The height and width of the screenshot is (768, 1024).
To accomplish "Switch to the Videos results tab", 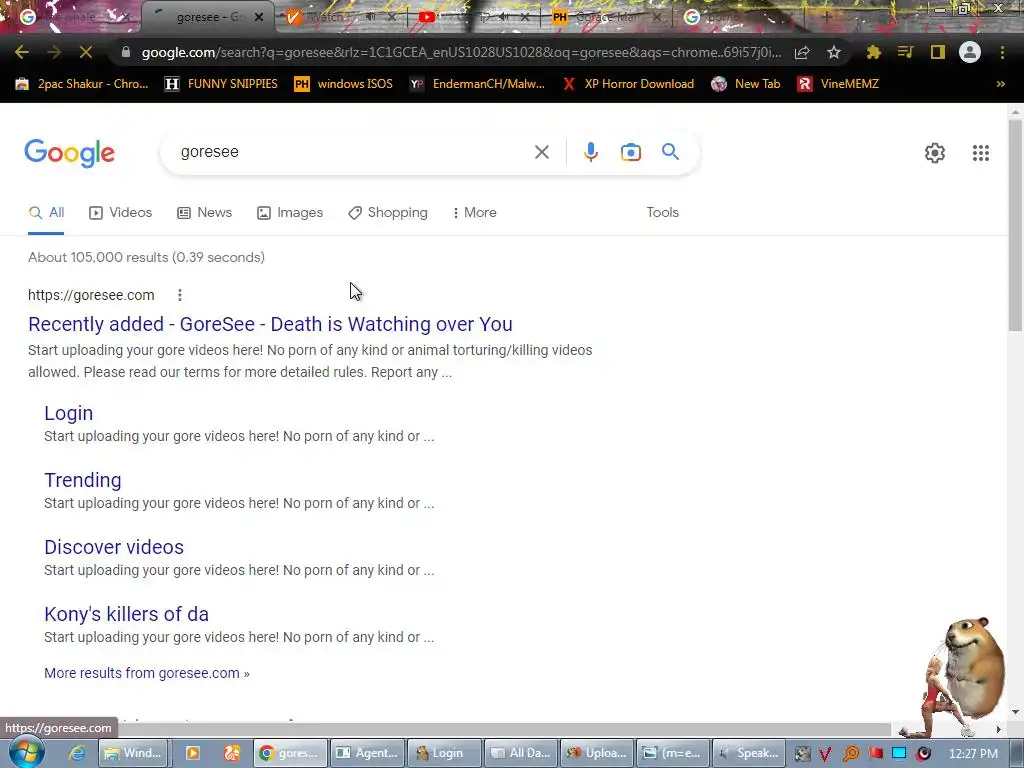I will tap(121, 213).
